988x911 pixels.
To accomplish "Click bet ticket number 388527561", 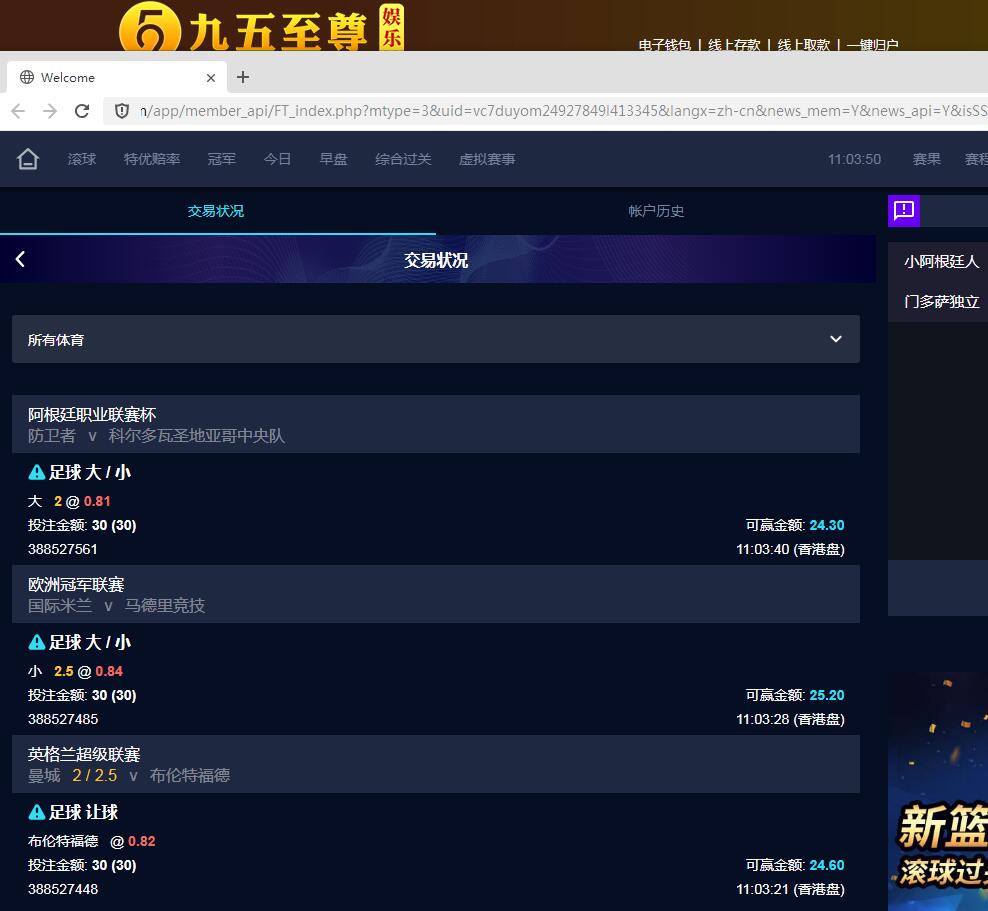I will pyautogui.click(x=63, y=549).
